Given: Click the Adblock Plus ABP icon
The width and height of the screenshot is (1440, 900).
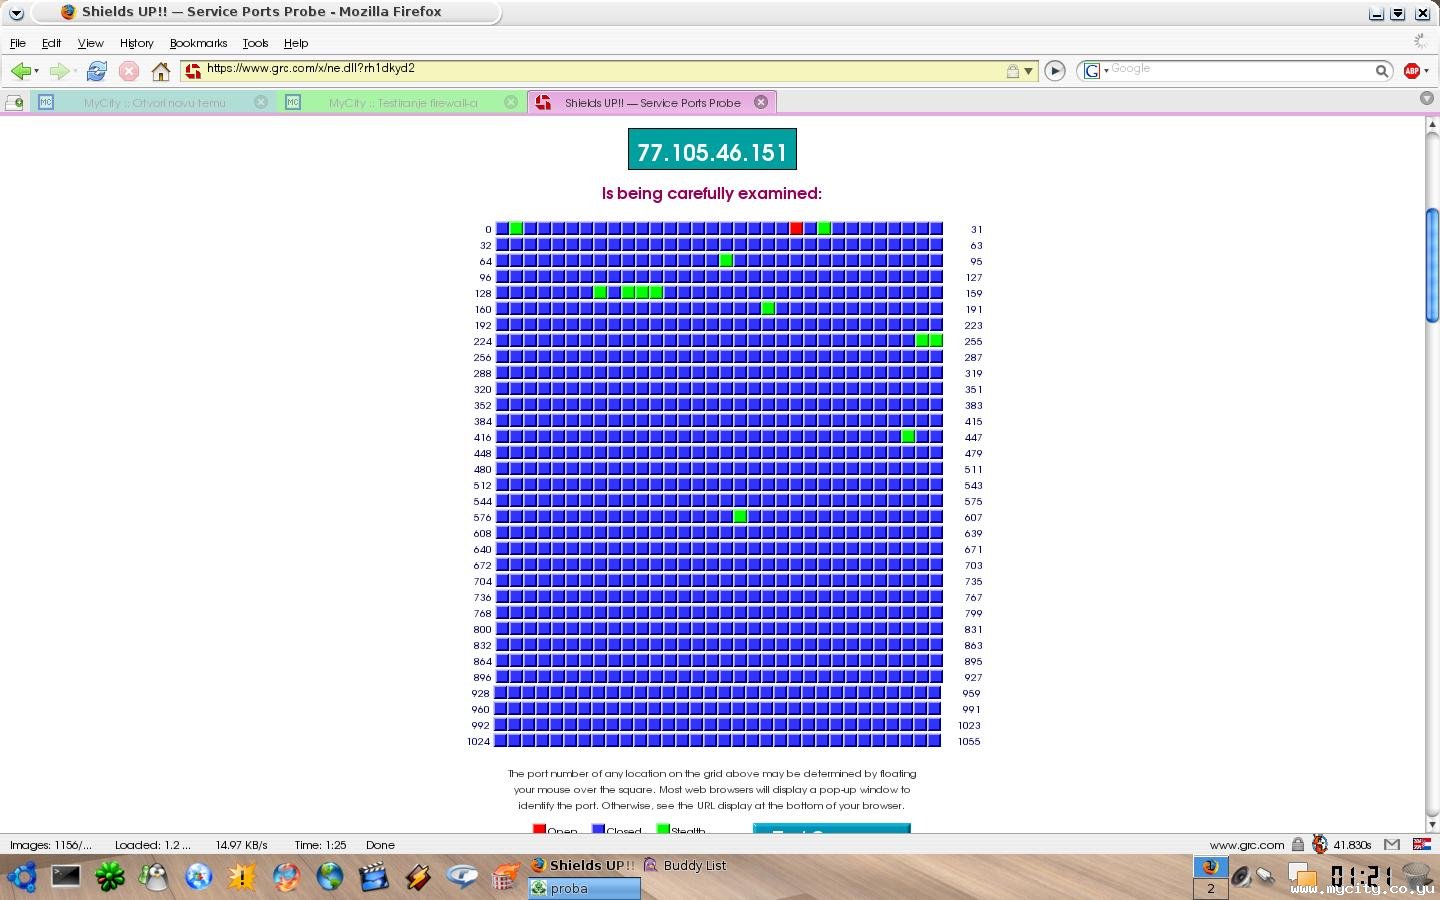Looking at the screenshot, I should pyautogui.click(x=1412, y=70).
